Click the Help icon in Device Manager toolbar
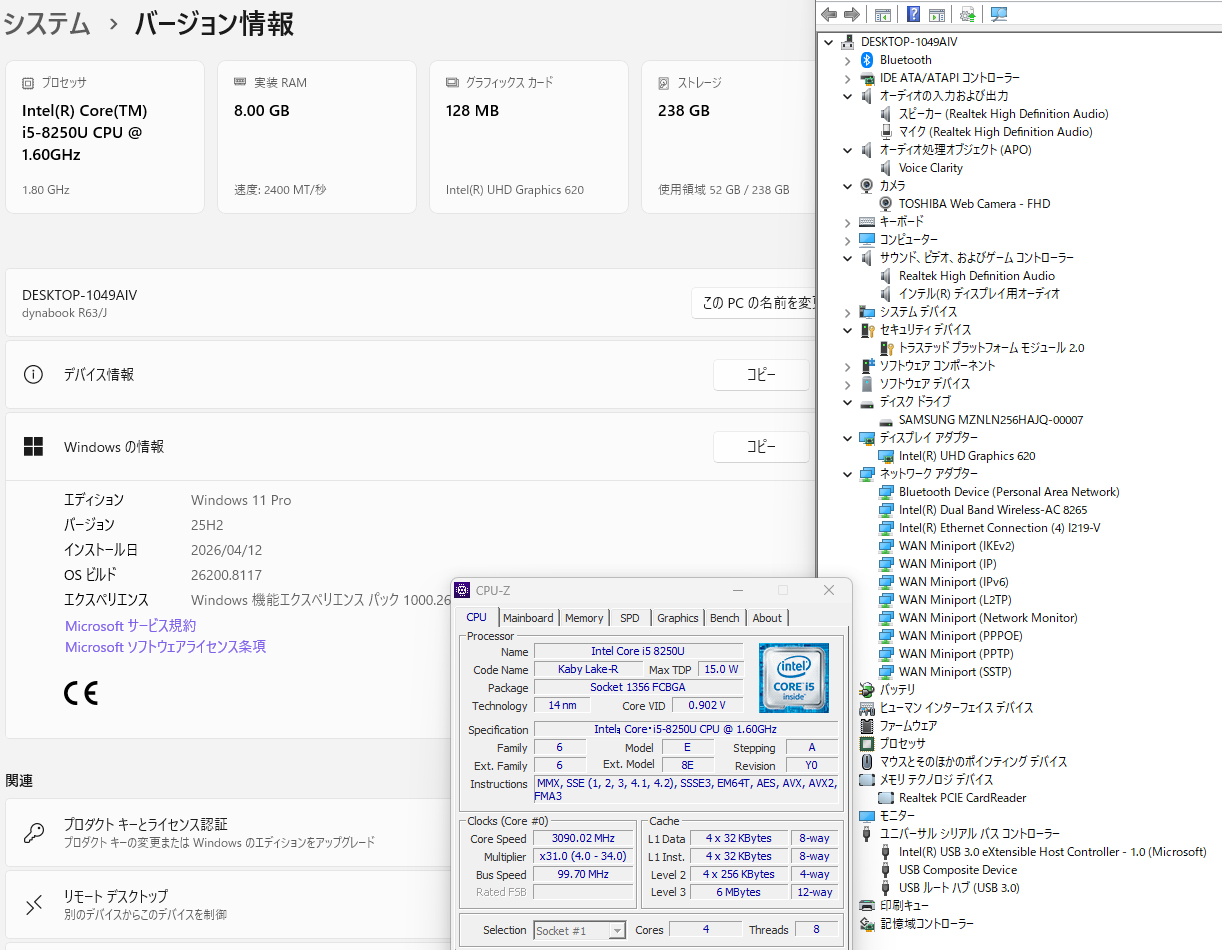Viewport: 1222px width, 950px height. [913, 14]
